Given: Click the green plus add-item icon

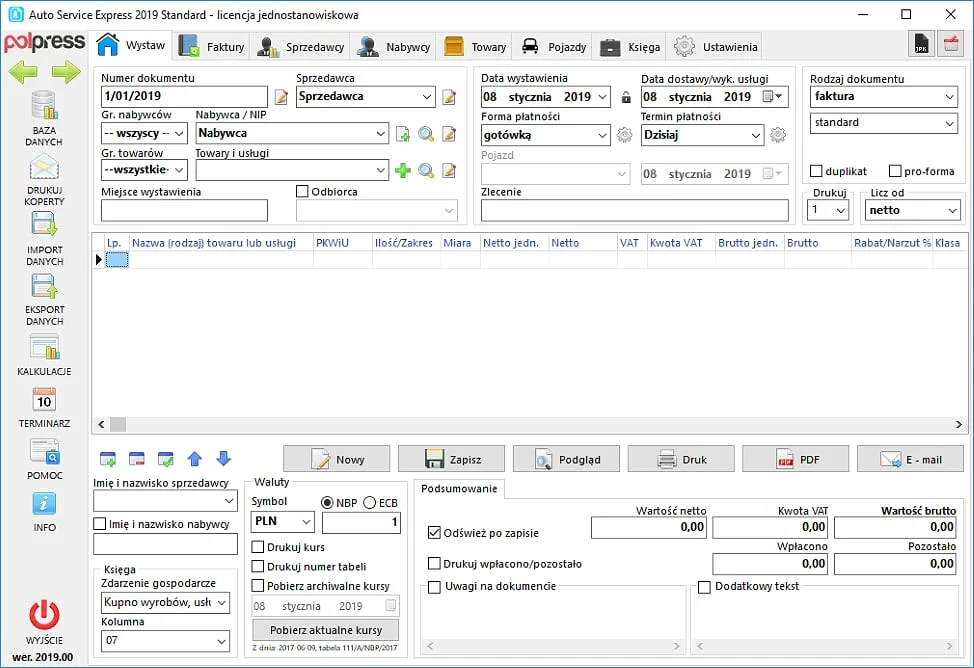Looking at the screenshot, I should pos(403,171).
